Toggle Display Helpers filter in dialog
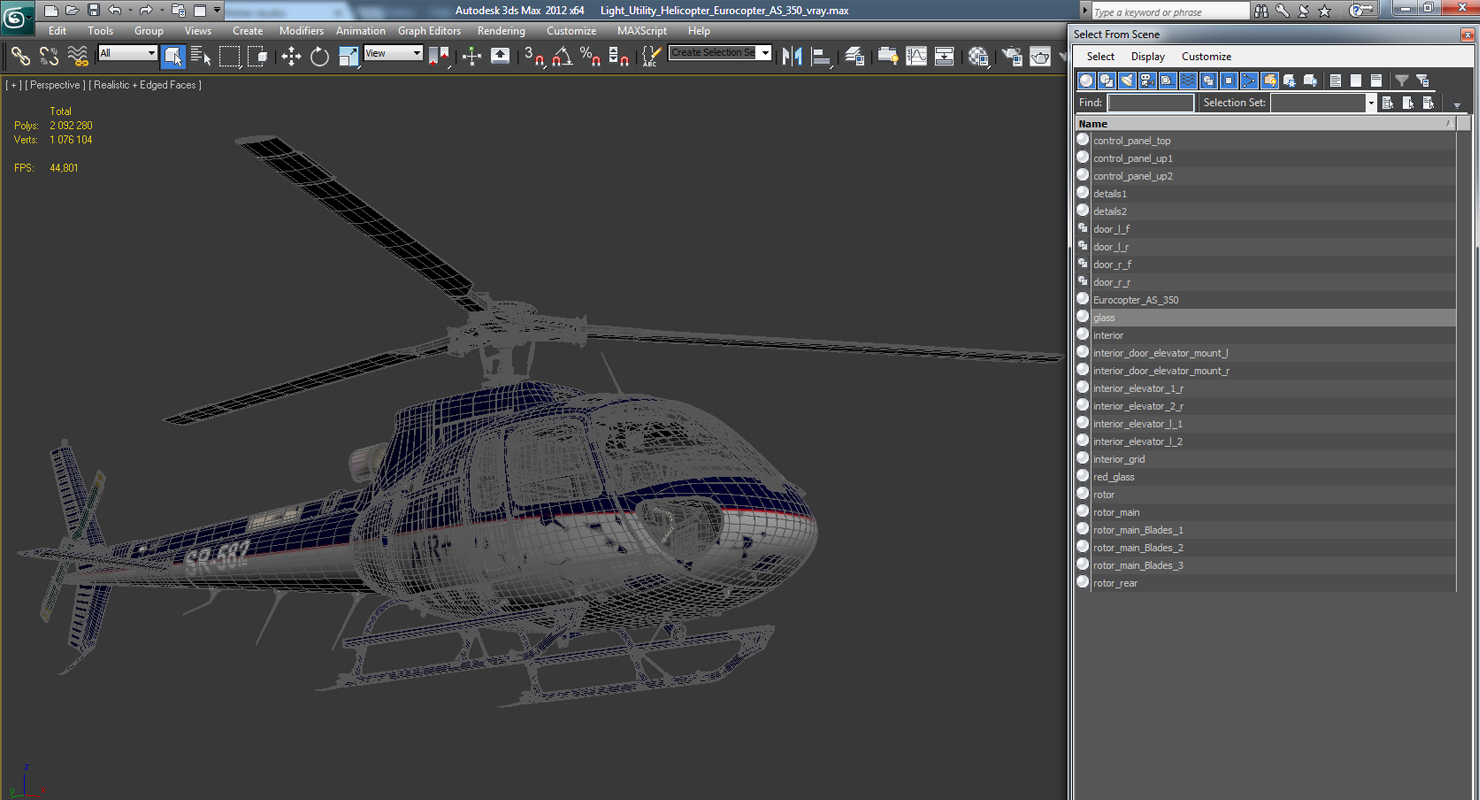This screenshot has width=1480, height=800. (1167, 80)
